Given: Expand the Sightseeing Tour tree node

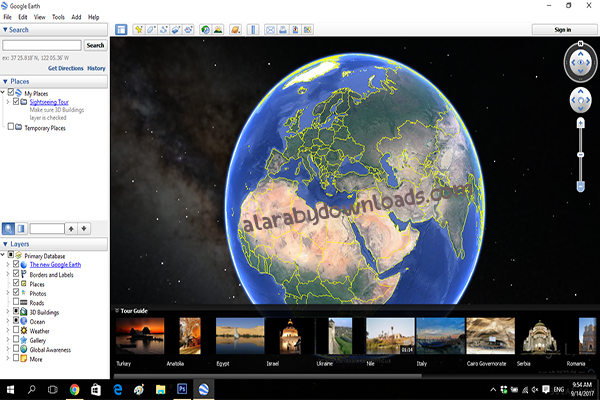Looking at the screenshot, I should click(8, 102).
